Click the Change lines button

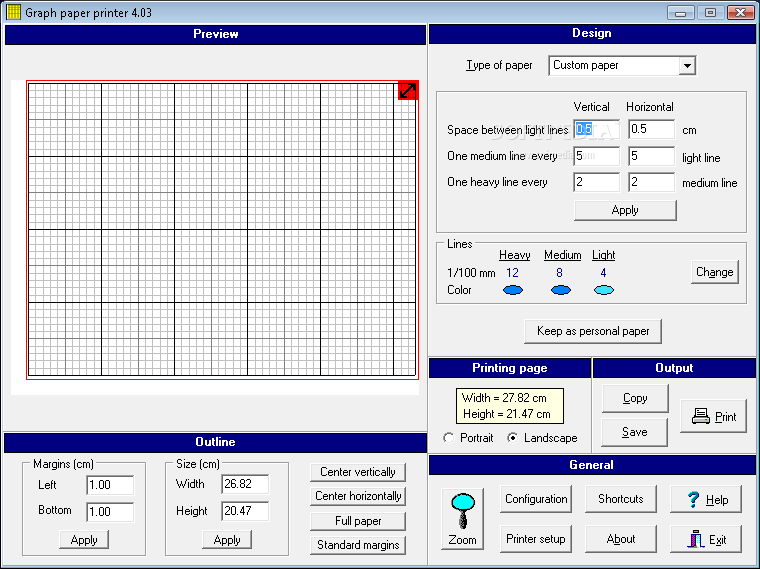[714, 272]
